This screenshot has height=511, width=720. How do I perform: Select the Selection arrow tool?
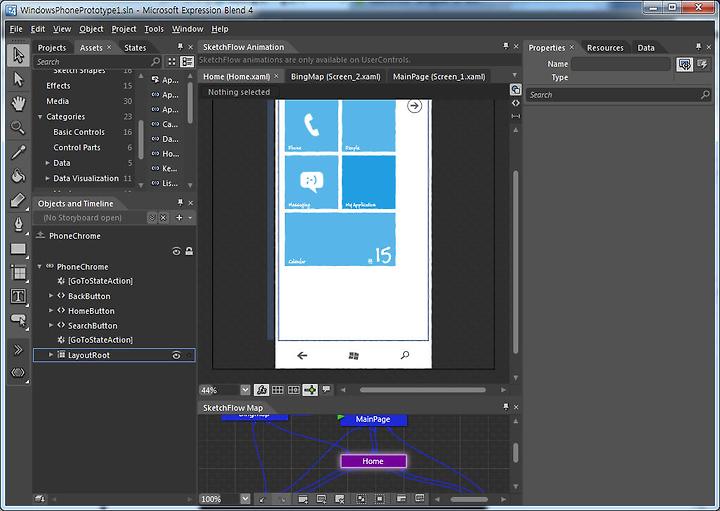(18, 55)
